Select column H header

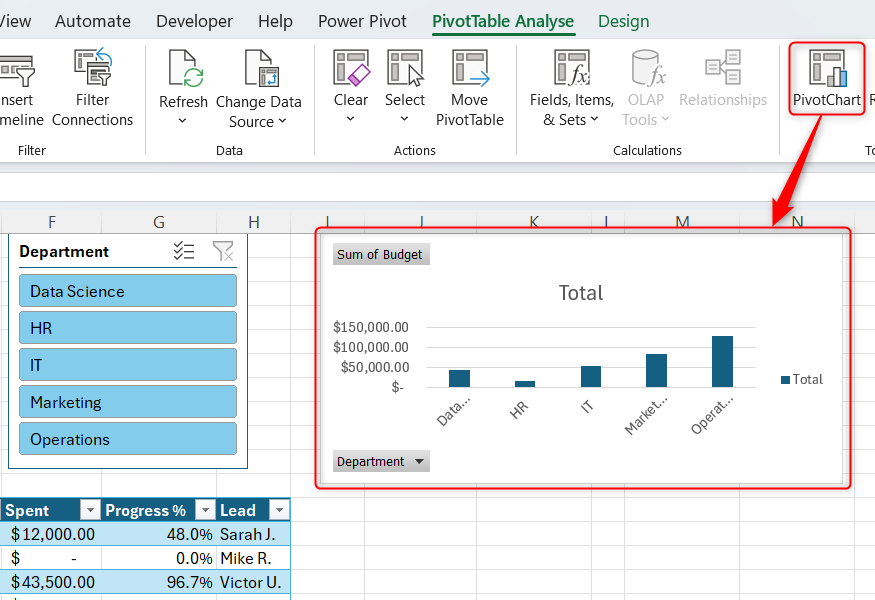[254, 222]
